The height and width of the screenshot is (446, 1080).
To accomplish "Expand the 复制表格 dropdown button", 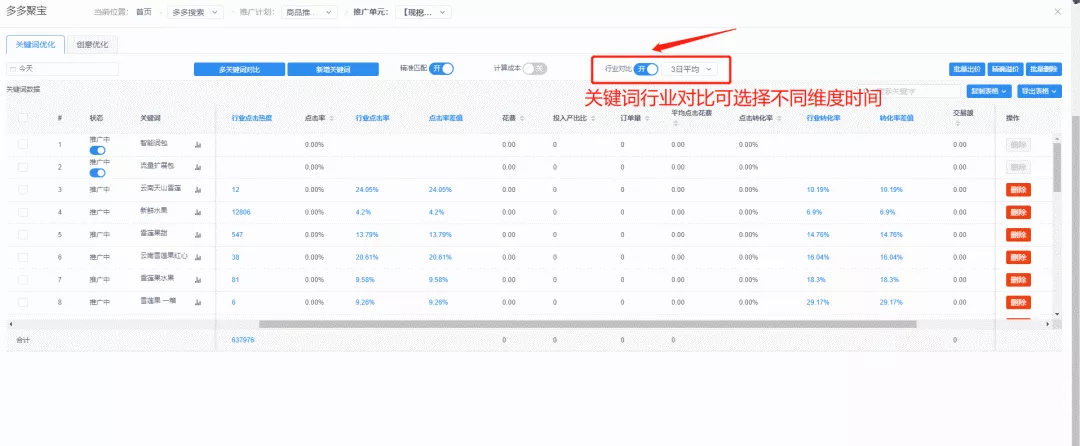I will click(x=989, y=91).
